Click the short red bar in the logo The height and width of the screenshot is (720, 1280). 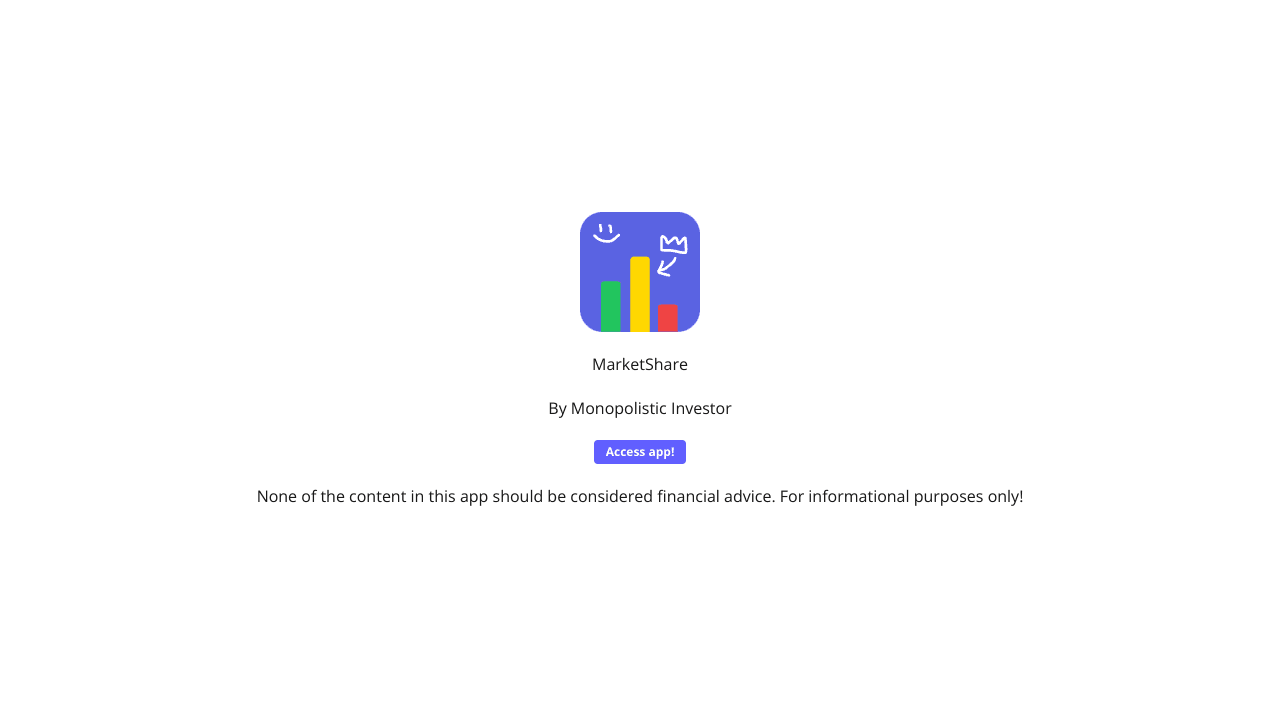(667, 318)
